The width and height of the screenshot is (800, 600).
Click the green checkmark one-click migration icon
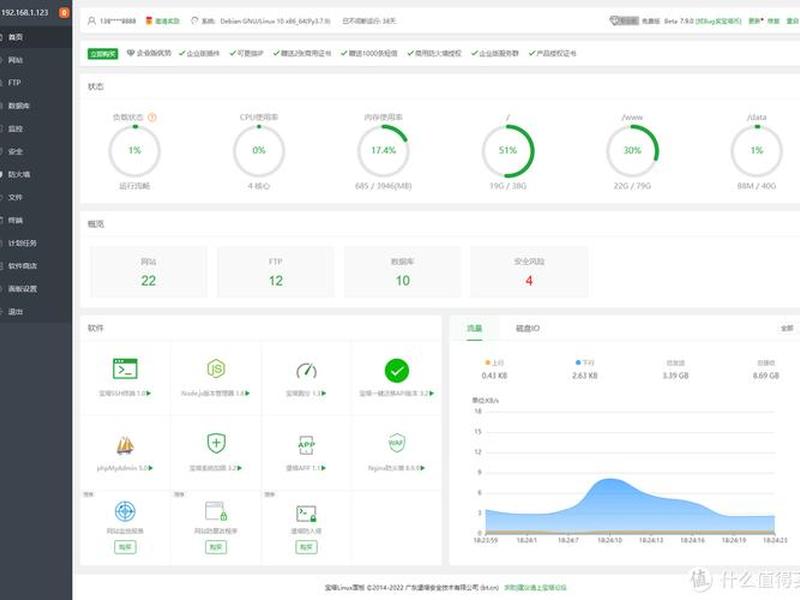tap(396, 370)
